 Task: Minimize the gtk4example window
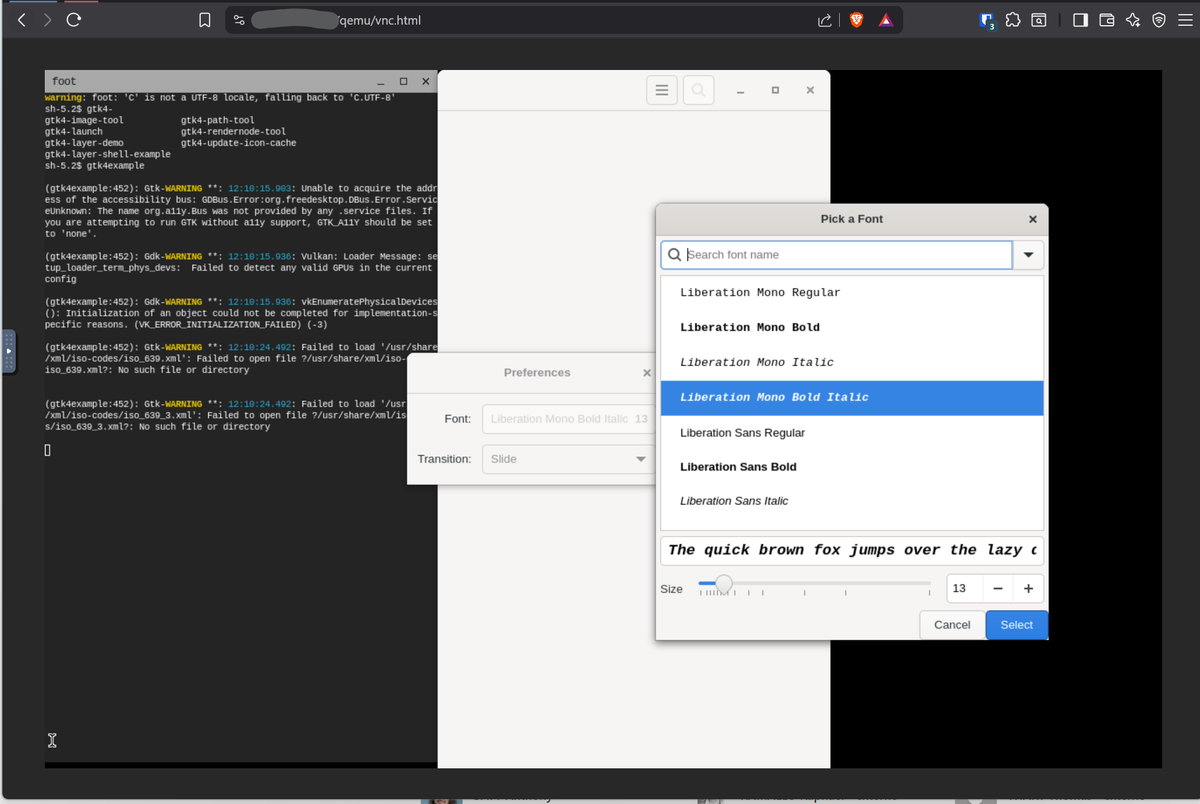pyautogui.click(x=741, y=91)
